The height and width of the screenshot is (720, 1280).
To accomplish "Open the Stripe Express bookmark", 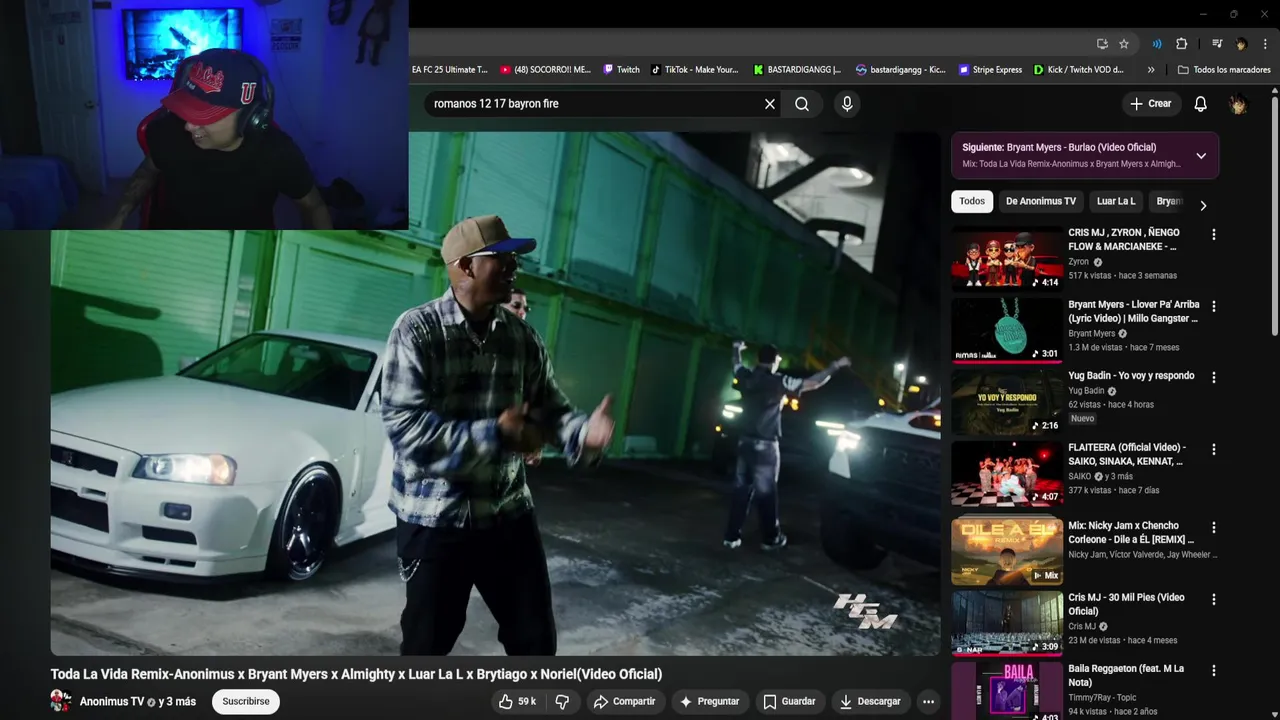I will click(990, 70).
